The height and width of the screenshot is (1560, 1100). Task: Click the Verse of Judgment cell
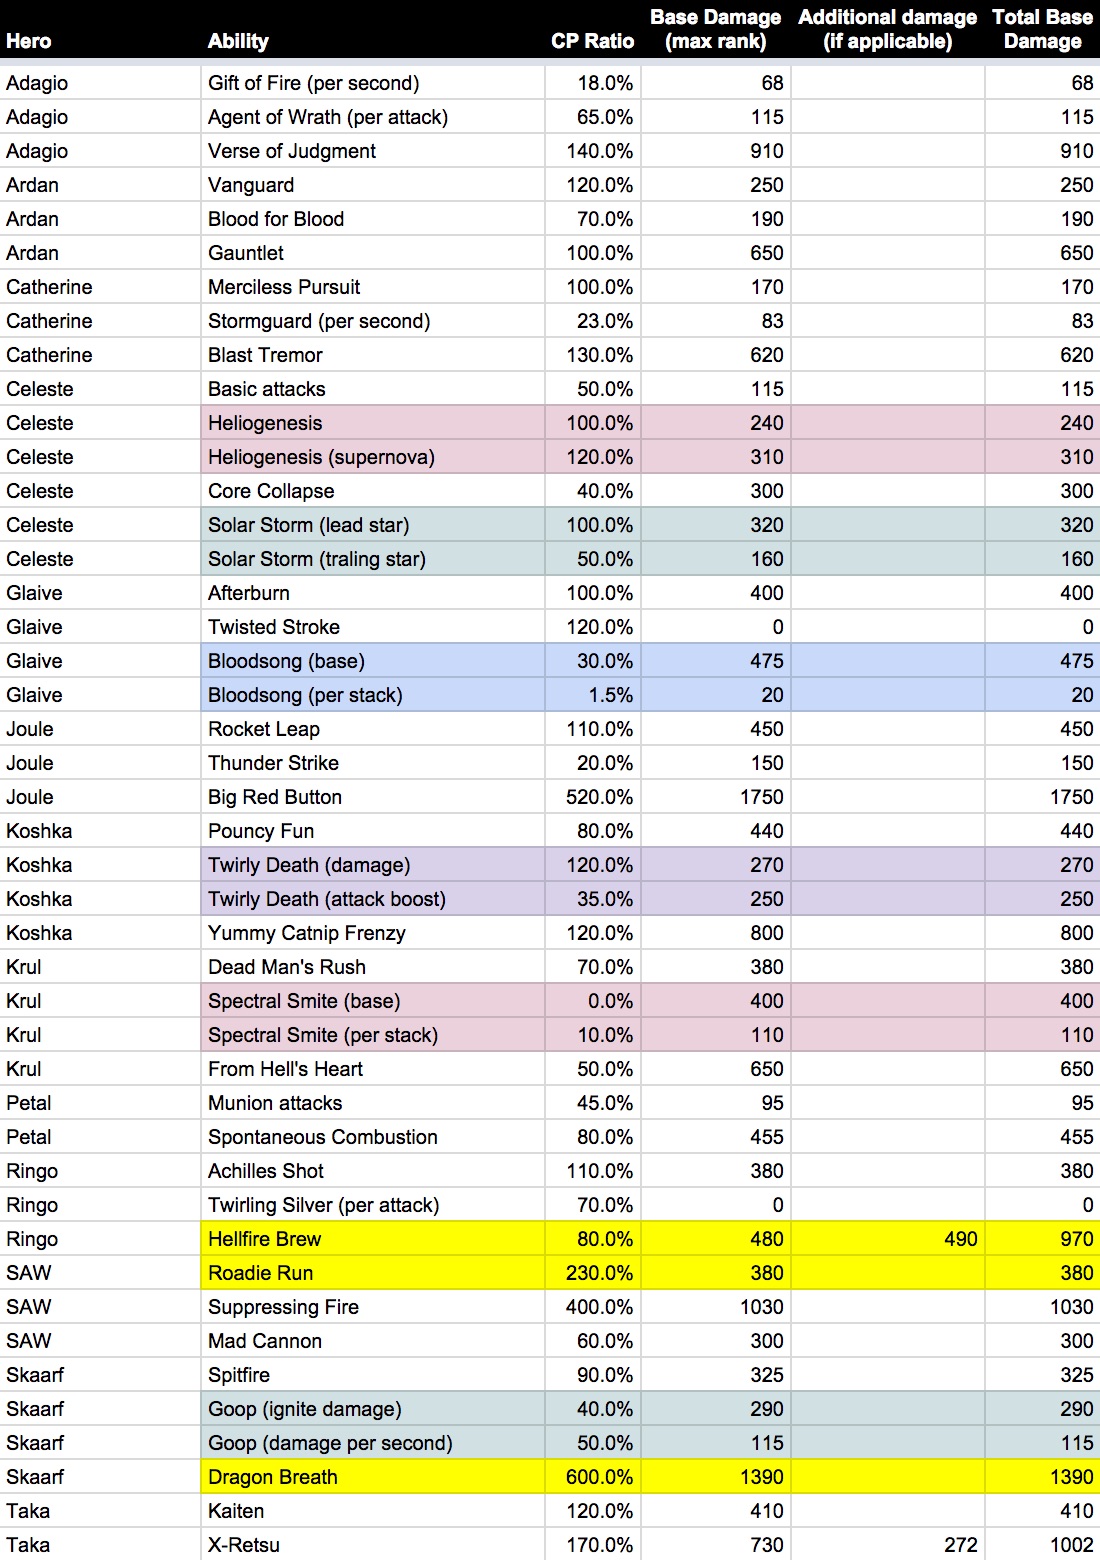pyautogui.click(x=373, y=151)
